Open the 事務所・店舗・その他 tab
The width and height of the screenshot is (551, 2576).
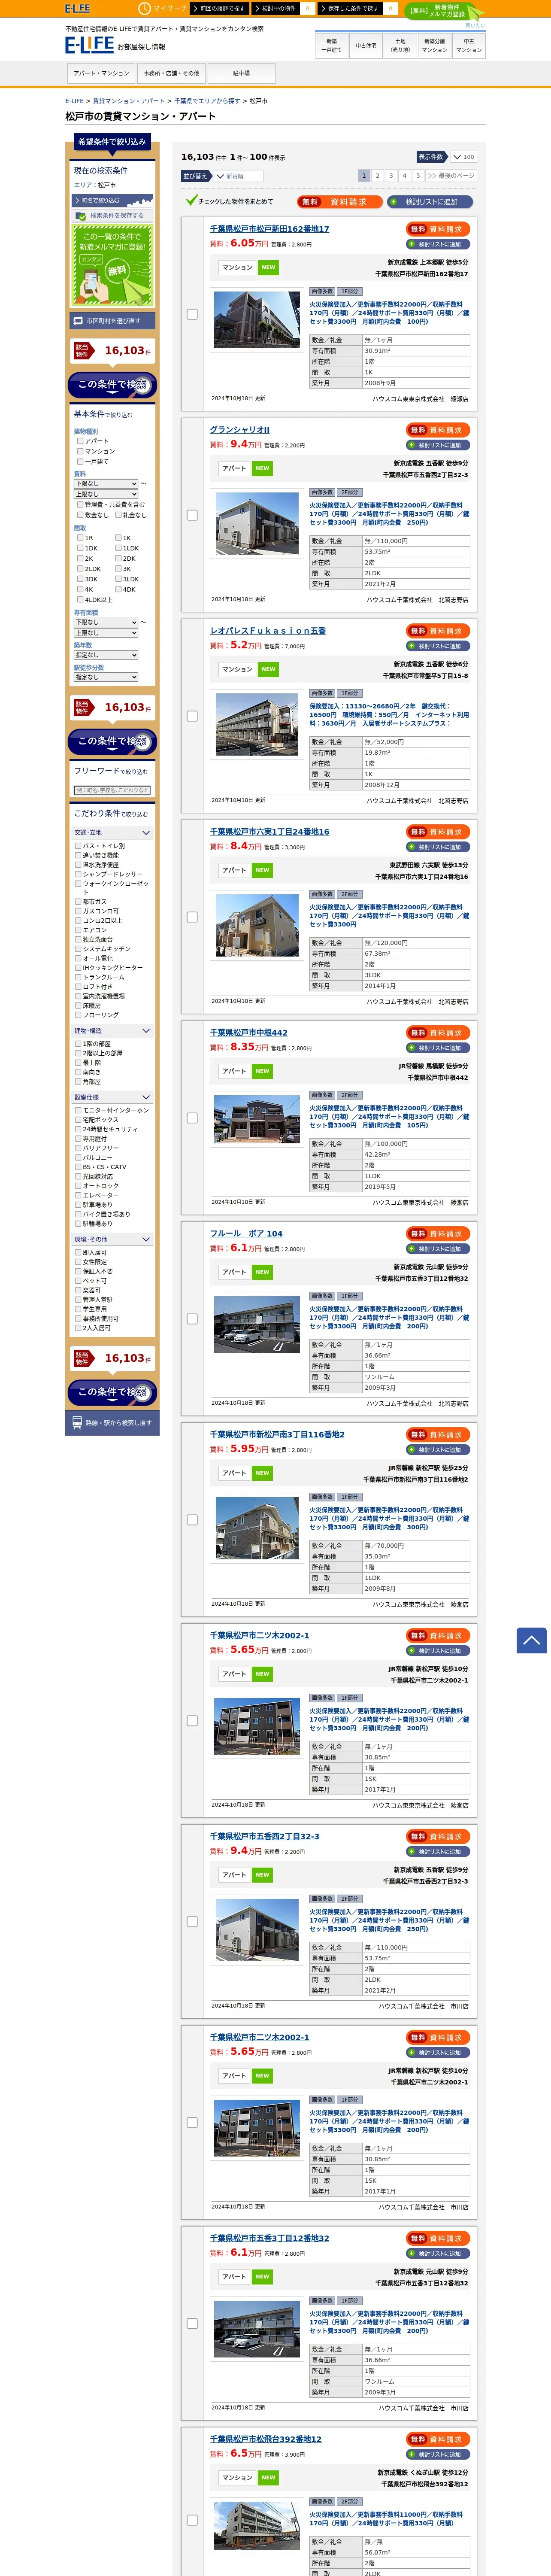coord(171,73)
